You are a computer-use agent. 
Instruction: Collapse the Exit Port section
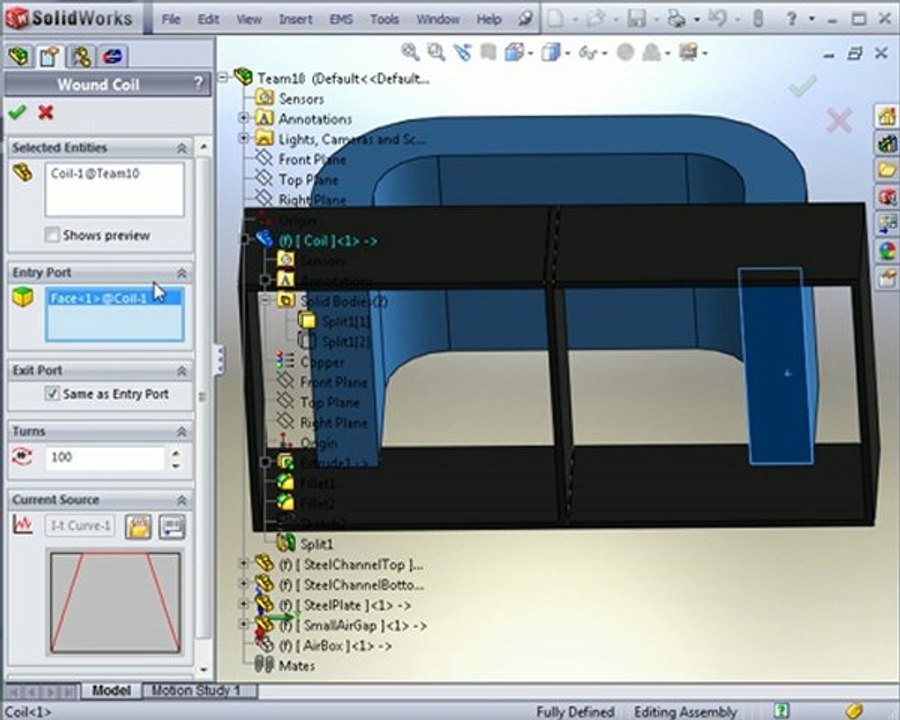182,371
